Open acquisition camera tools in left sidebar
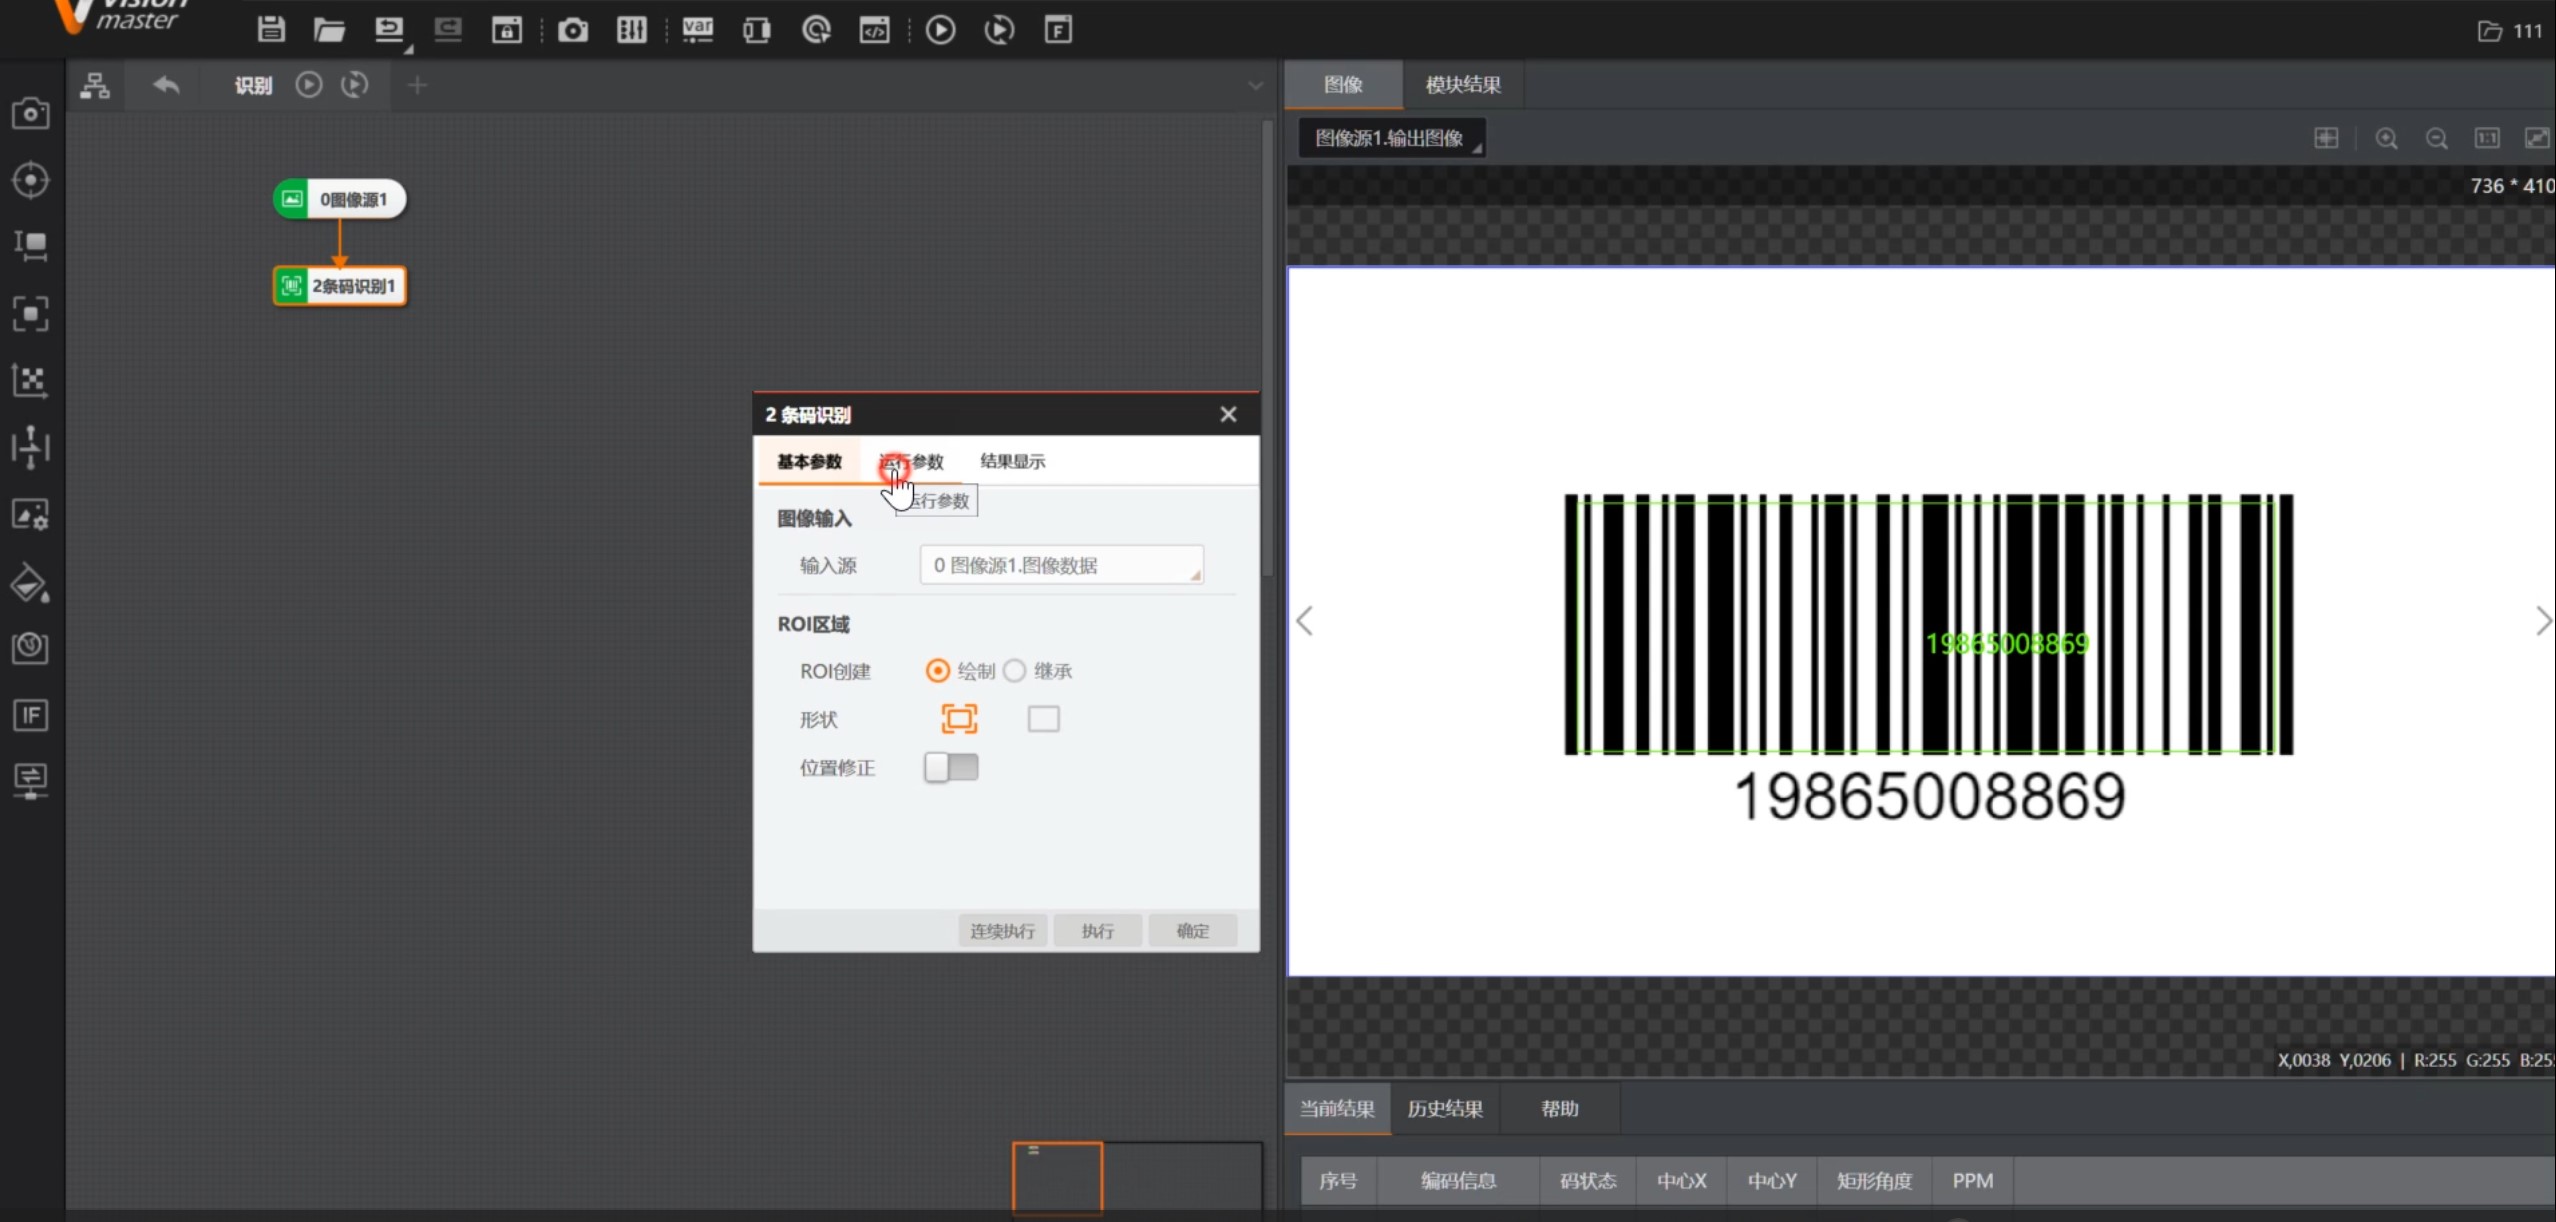The width and height of the screenshot is (2556, 1222). 31,113
